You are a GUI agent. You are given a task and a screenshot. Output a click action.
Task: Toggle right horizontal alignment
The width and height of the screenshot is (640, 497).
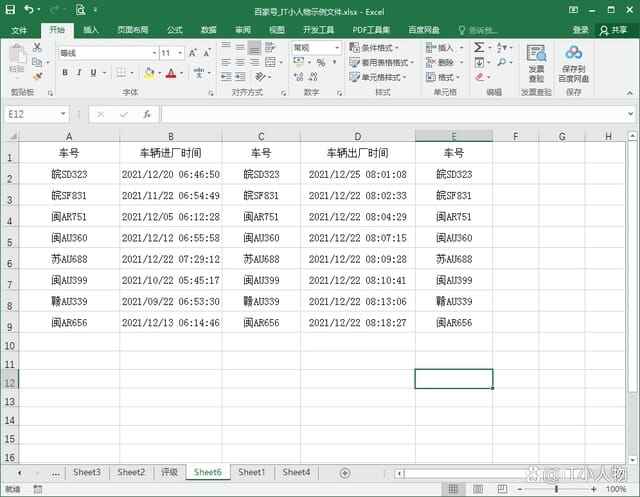tap(254, 62)
